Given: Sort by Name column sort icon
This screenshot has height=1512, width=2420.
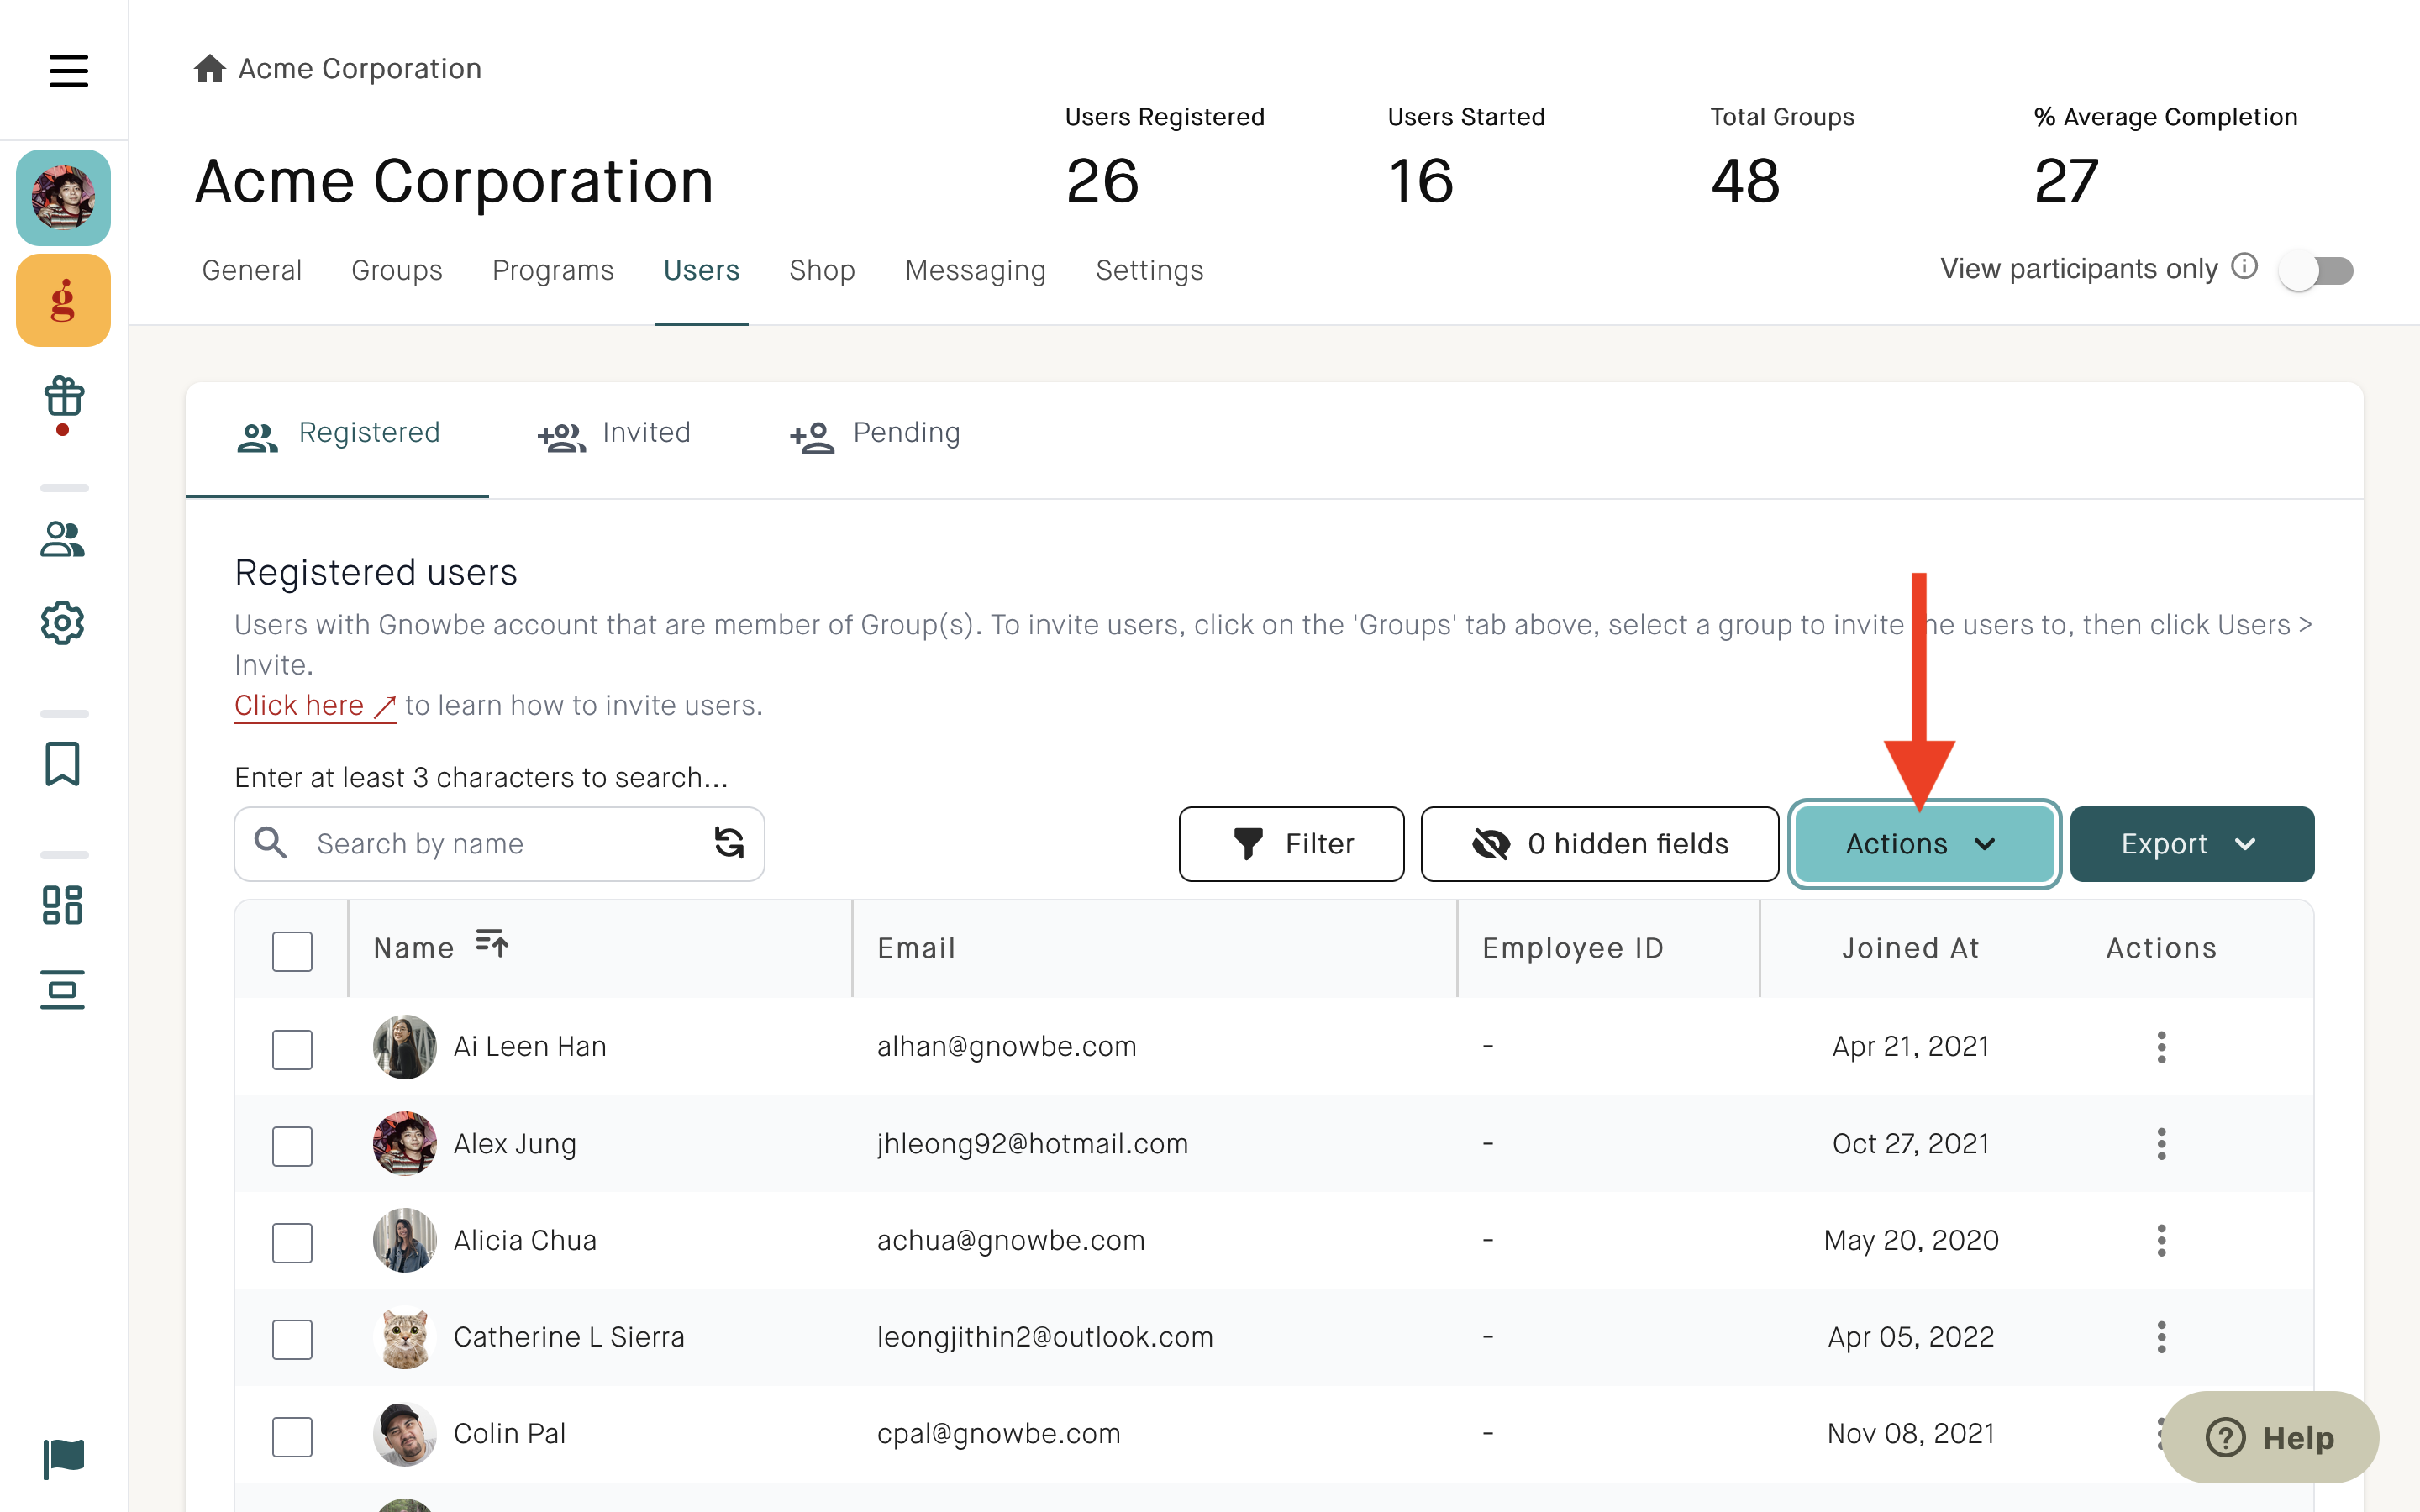Looking at the screenshot, I should pos(492,942).
